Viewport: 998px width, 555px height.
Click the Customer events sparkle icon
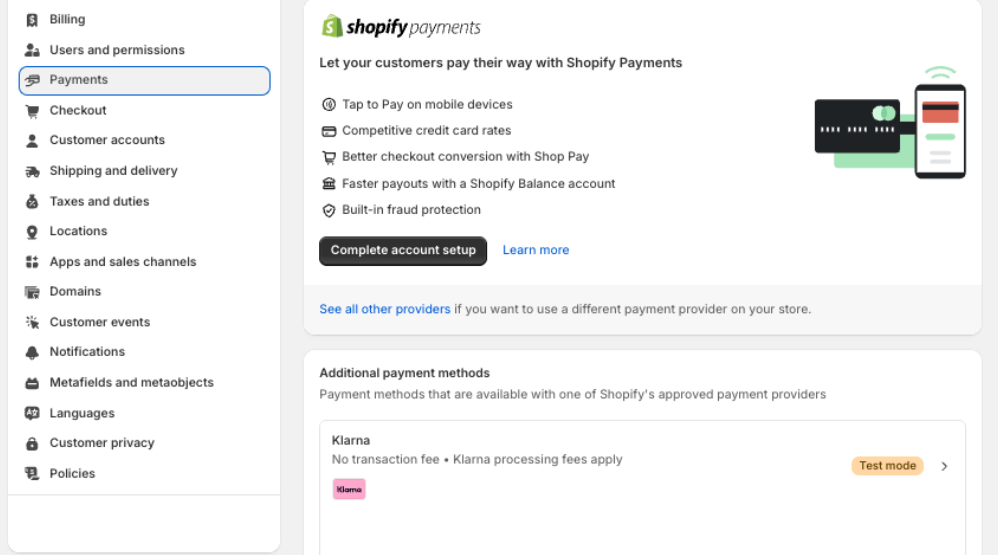point(31,322)
